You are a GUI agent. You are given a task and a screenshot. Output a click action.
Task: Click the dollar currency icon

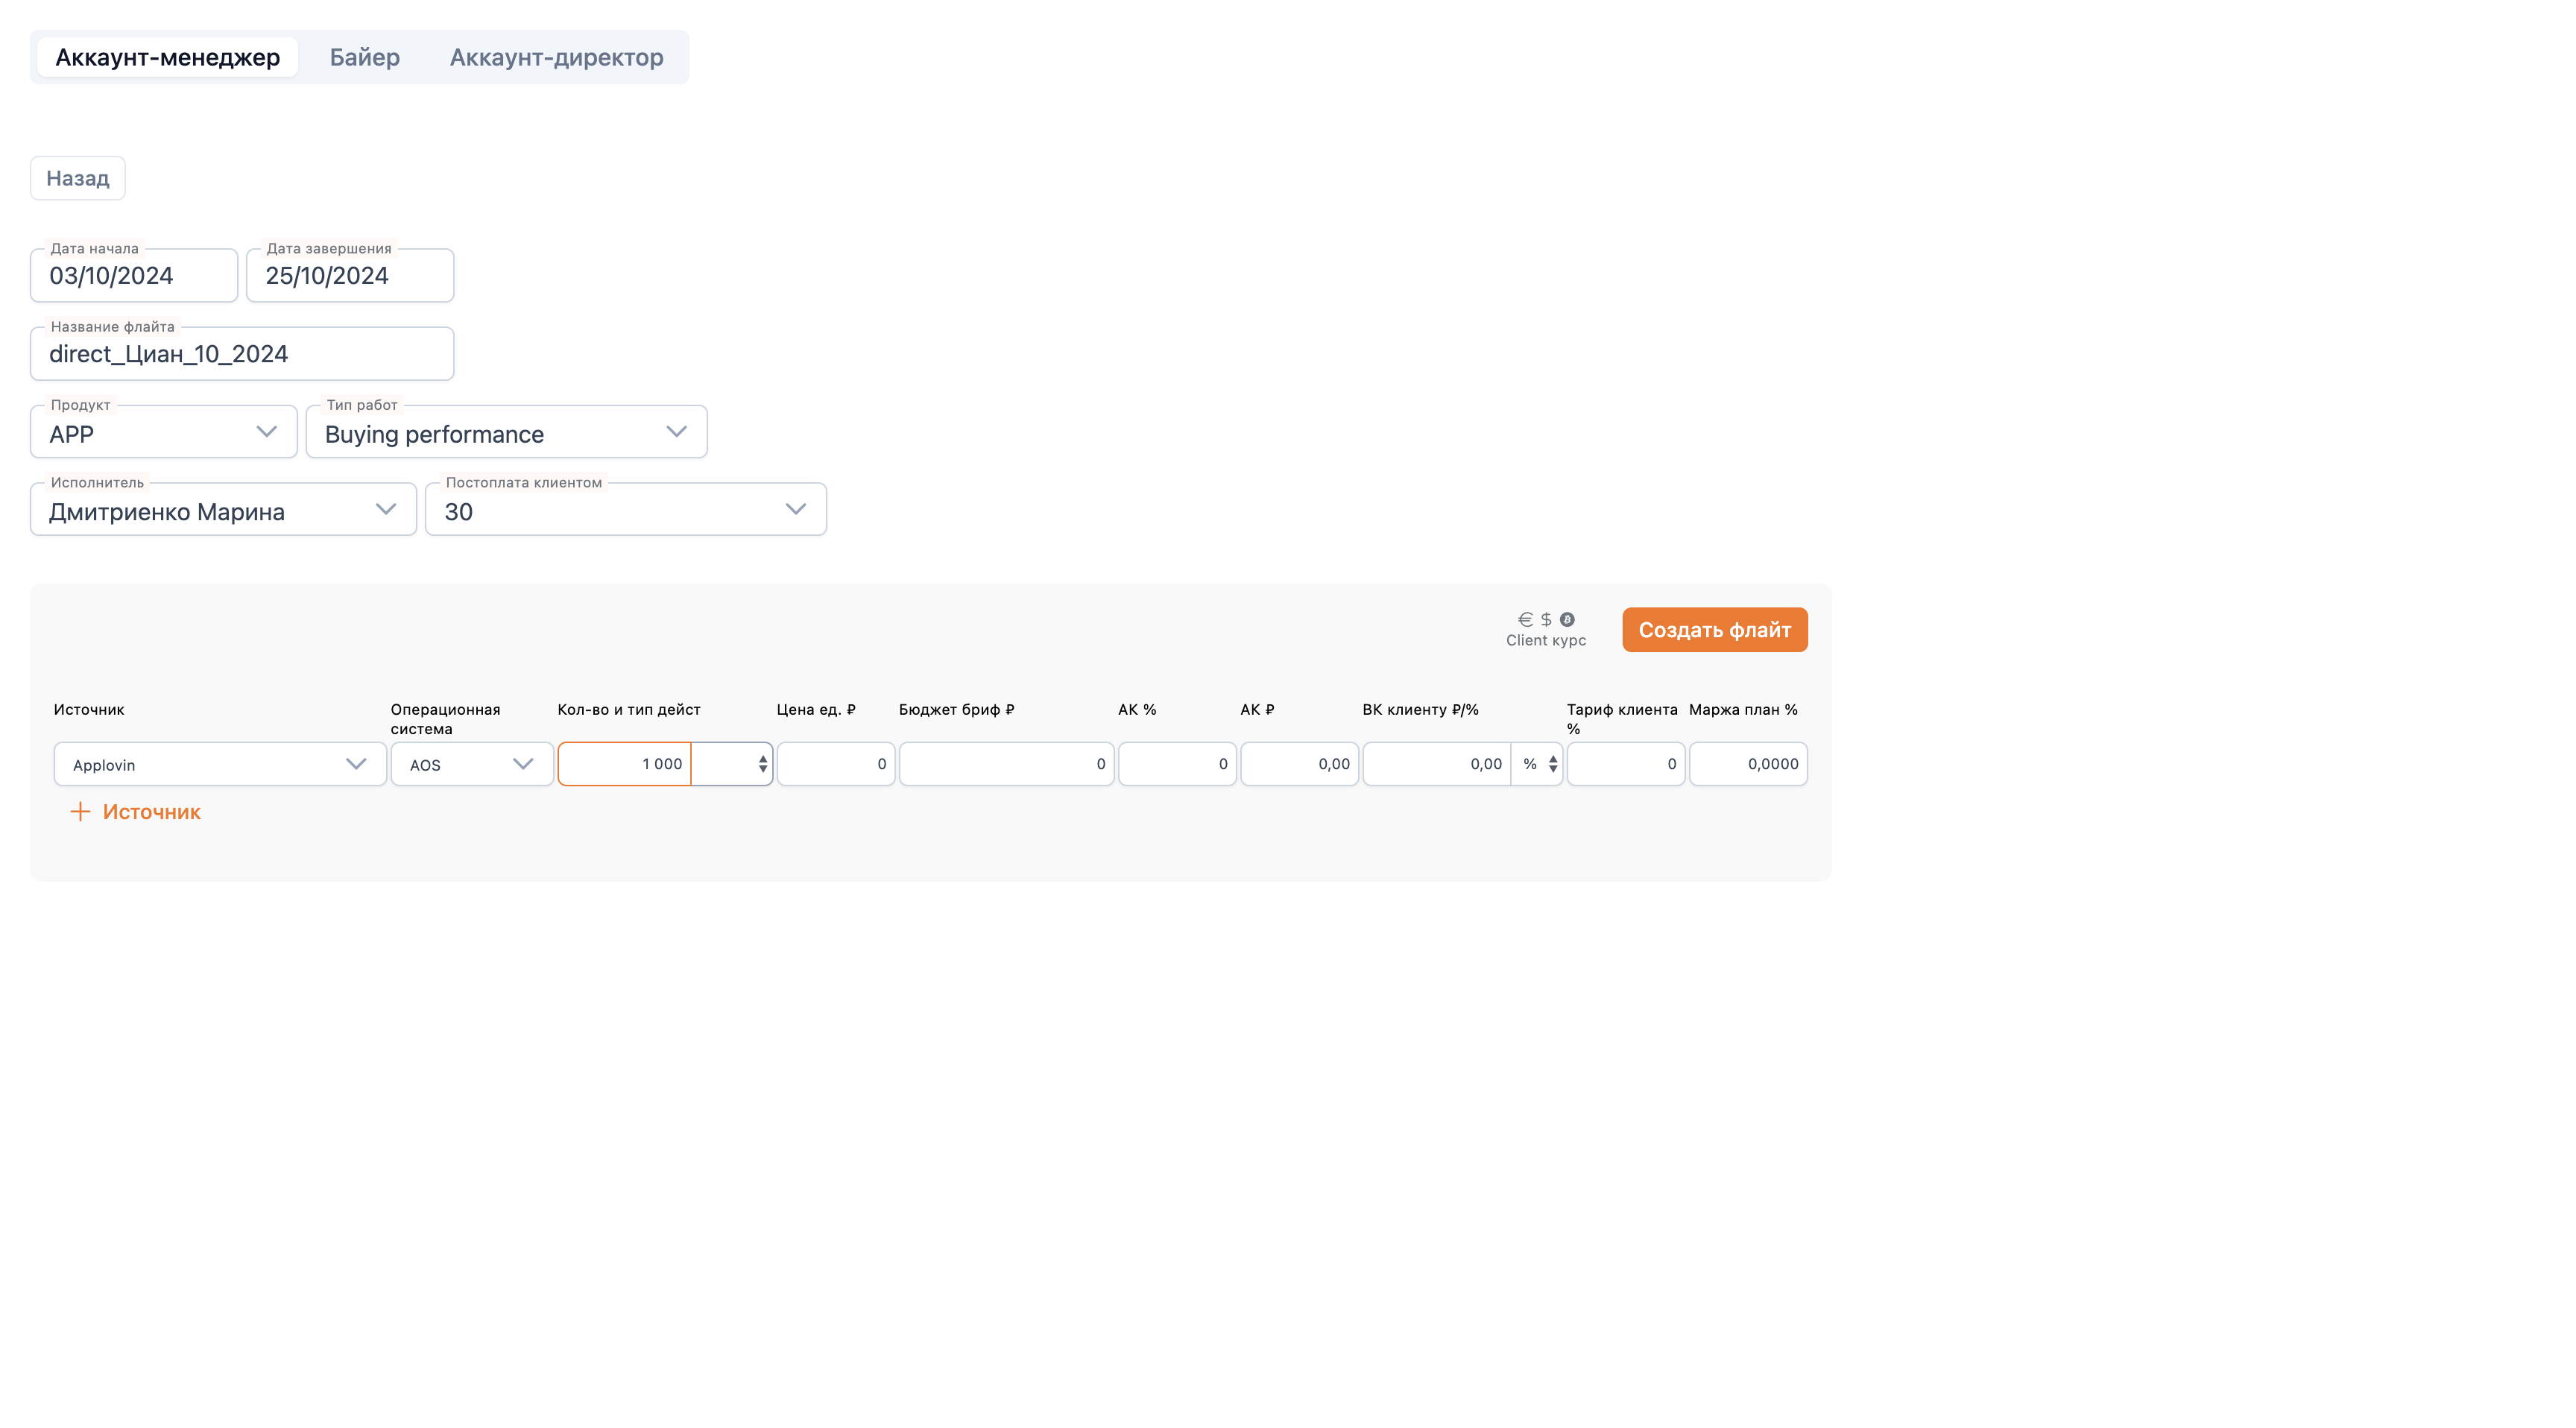point(1546,619)
